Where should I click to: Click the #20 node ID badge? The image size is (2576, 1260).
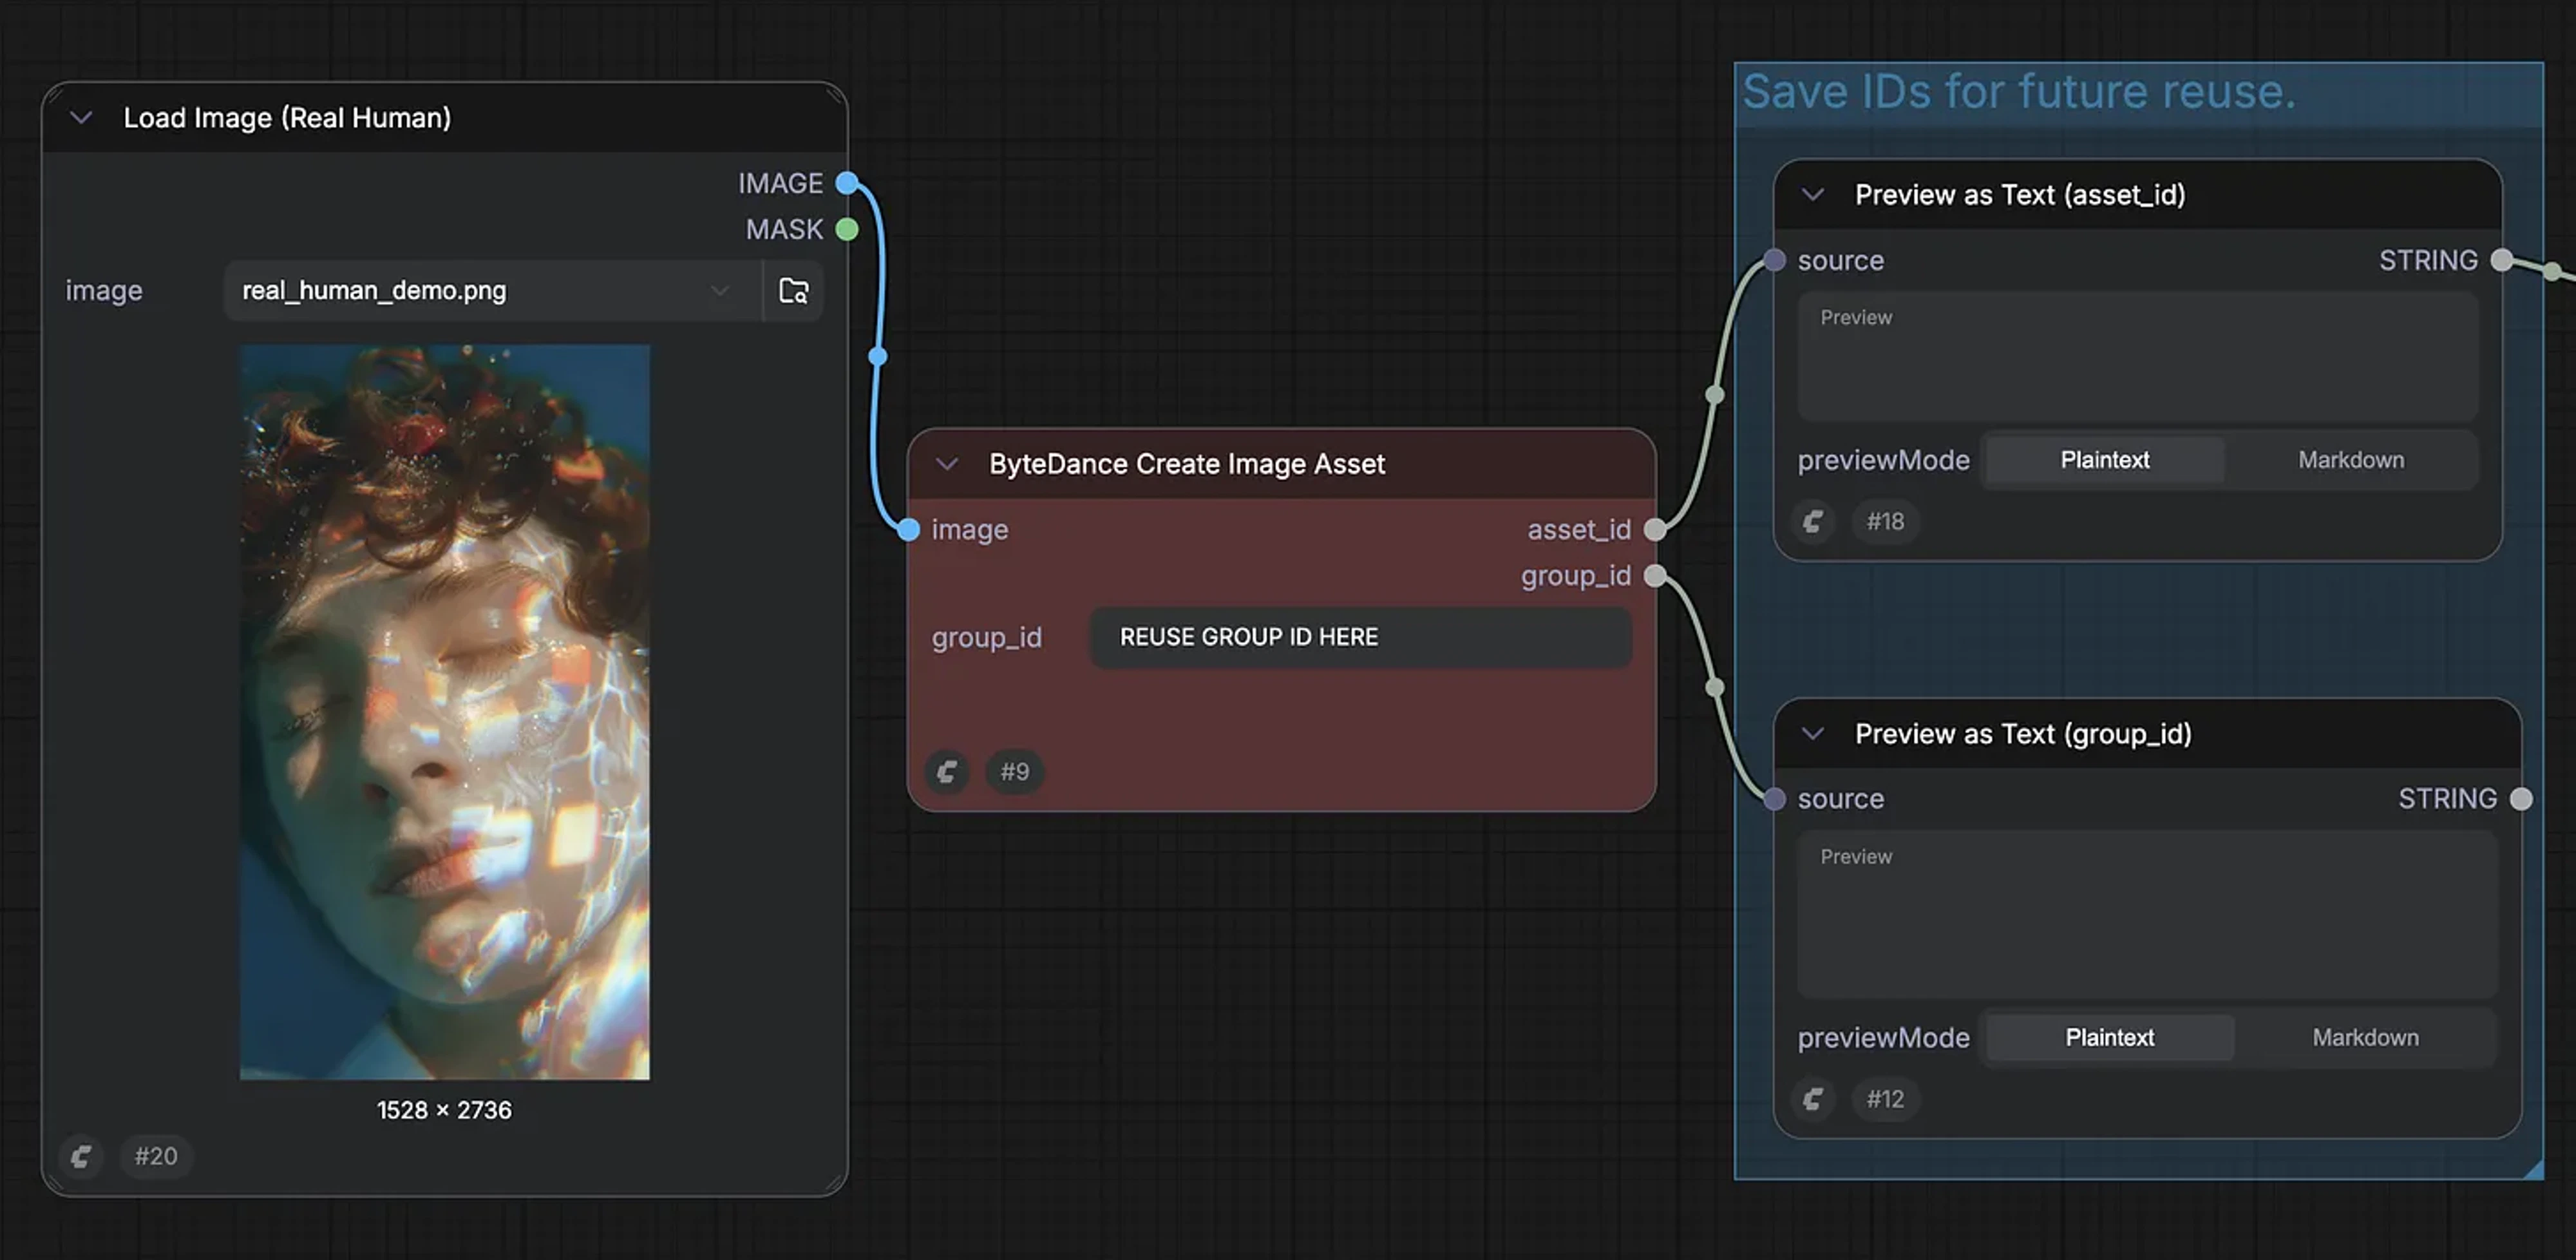(x=156, y=1156)
